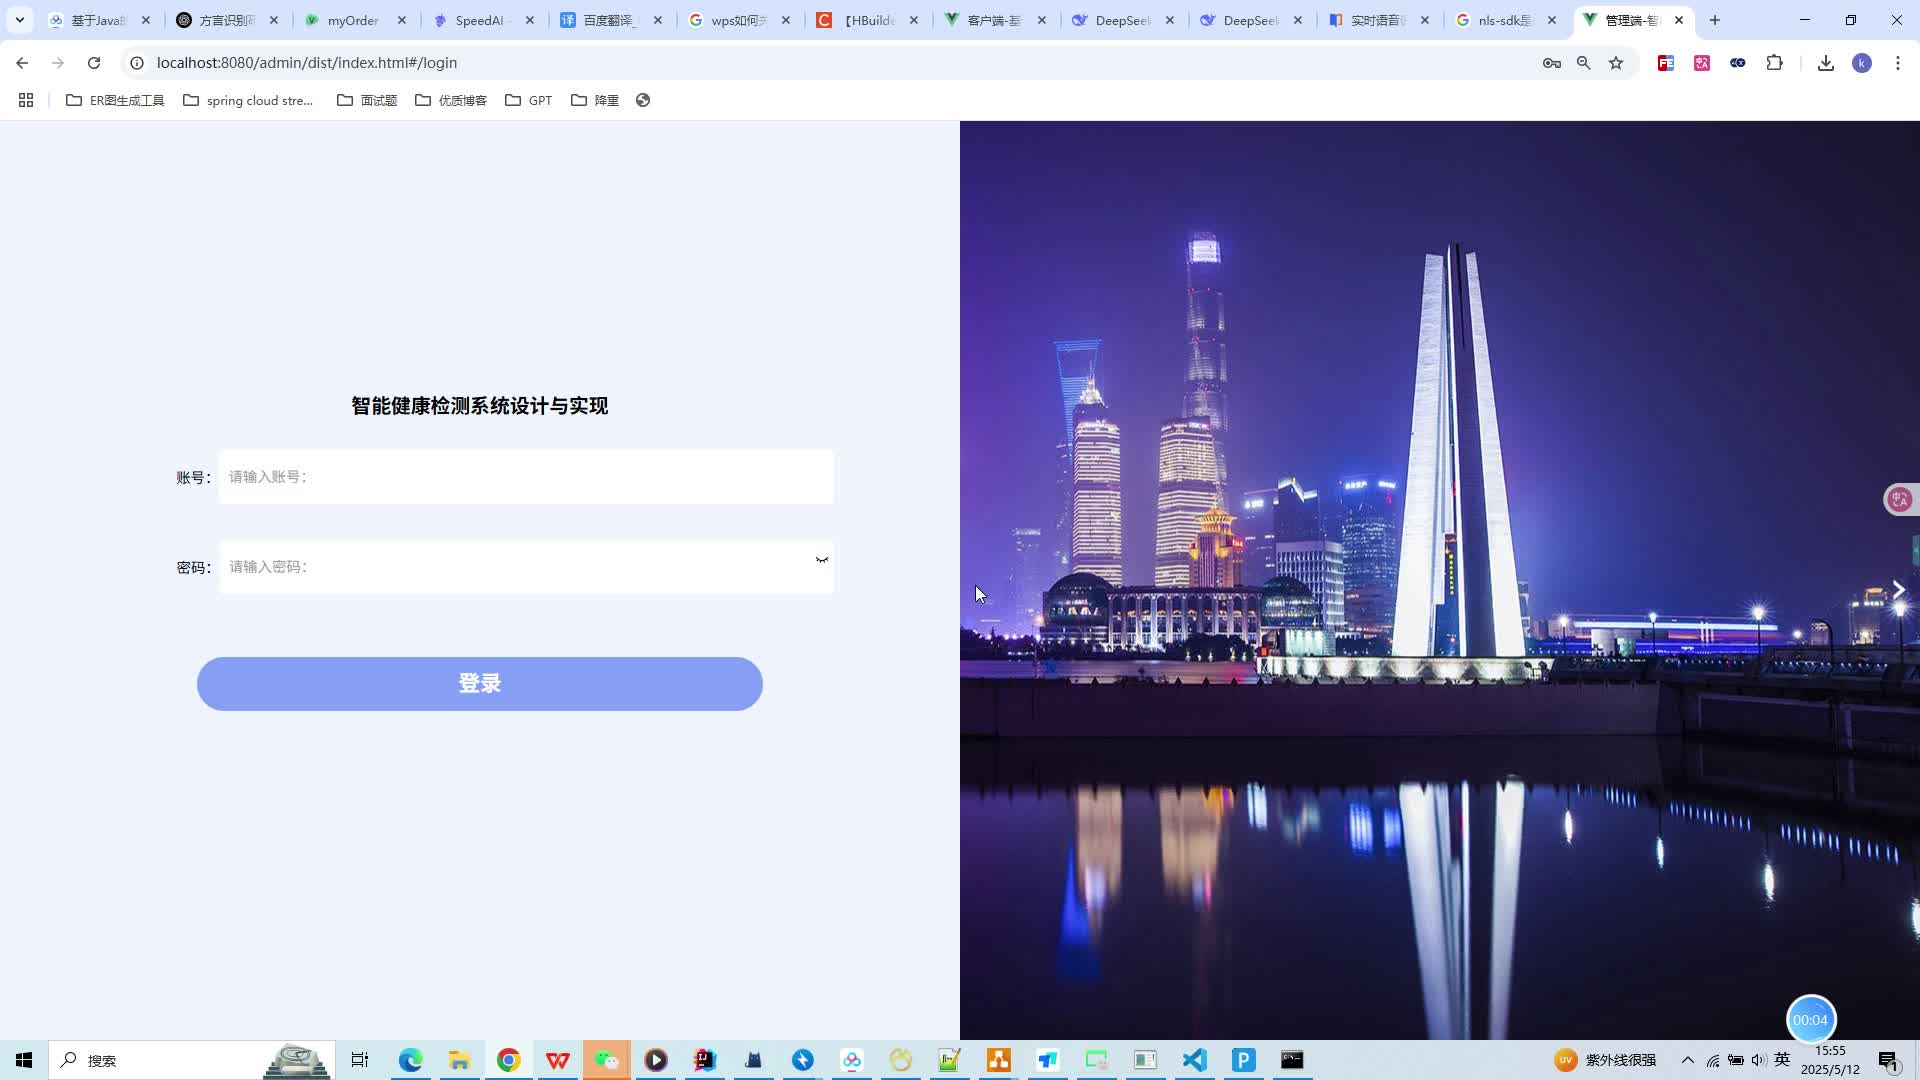Click the right arrow on side panel
Viewport: 1920px width, 1080px height.
coord(1898,590)
